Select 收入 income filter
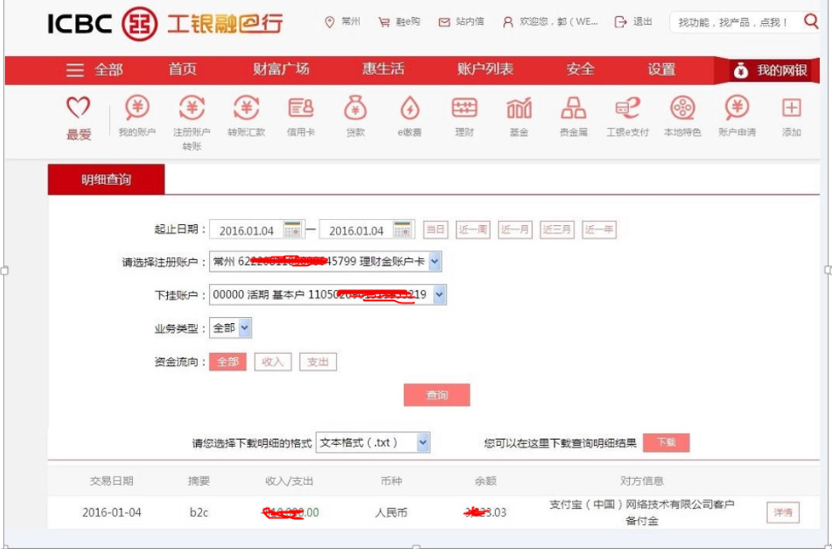 tap(273, 362)
